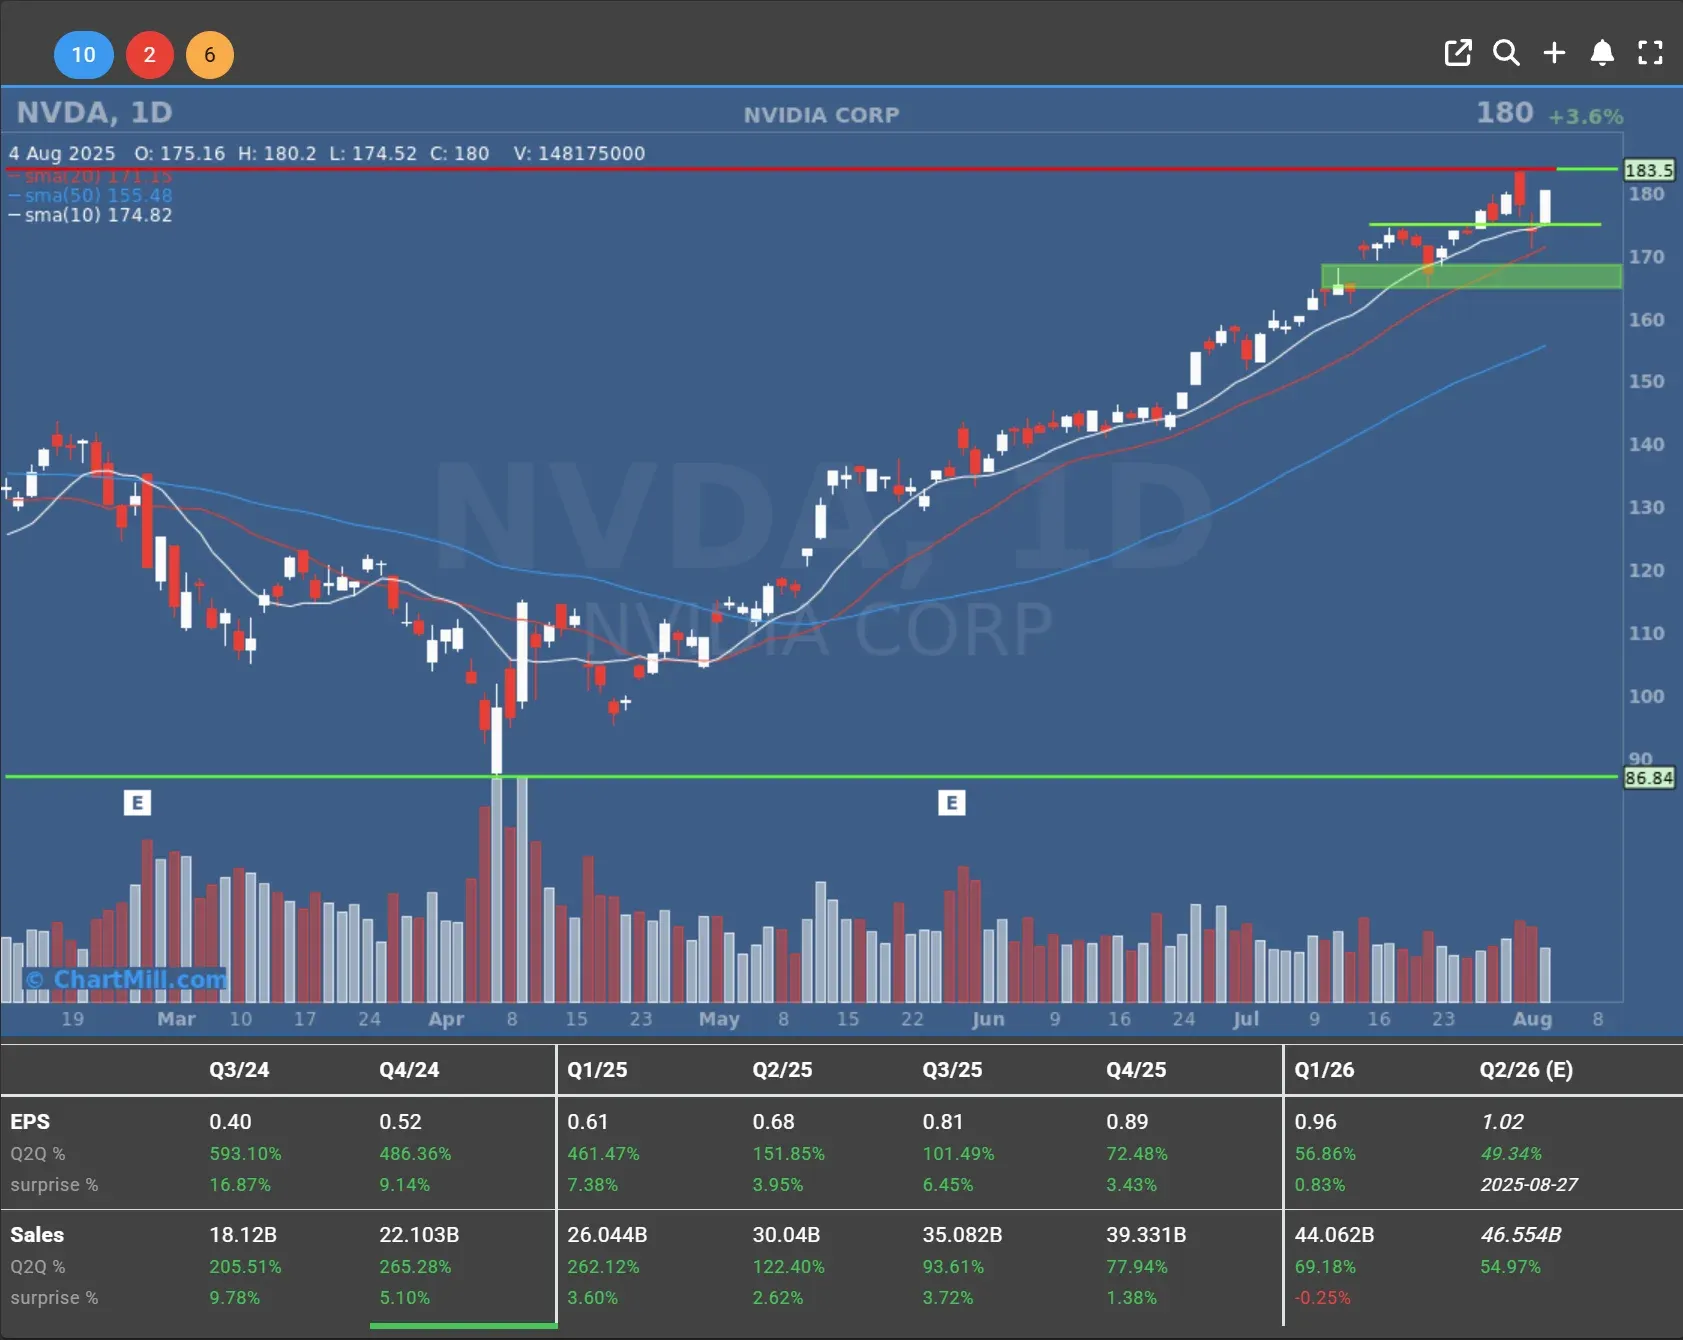Viewport: 1683px width, 1340px height.
Task: Expand chart with the fullscreen icon
Action: [1650, 53]
